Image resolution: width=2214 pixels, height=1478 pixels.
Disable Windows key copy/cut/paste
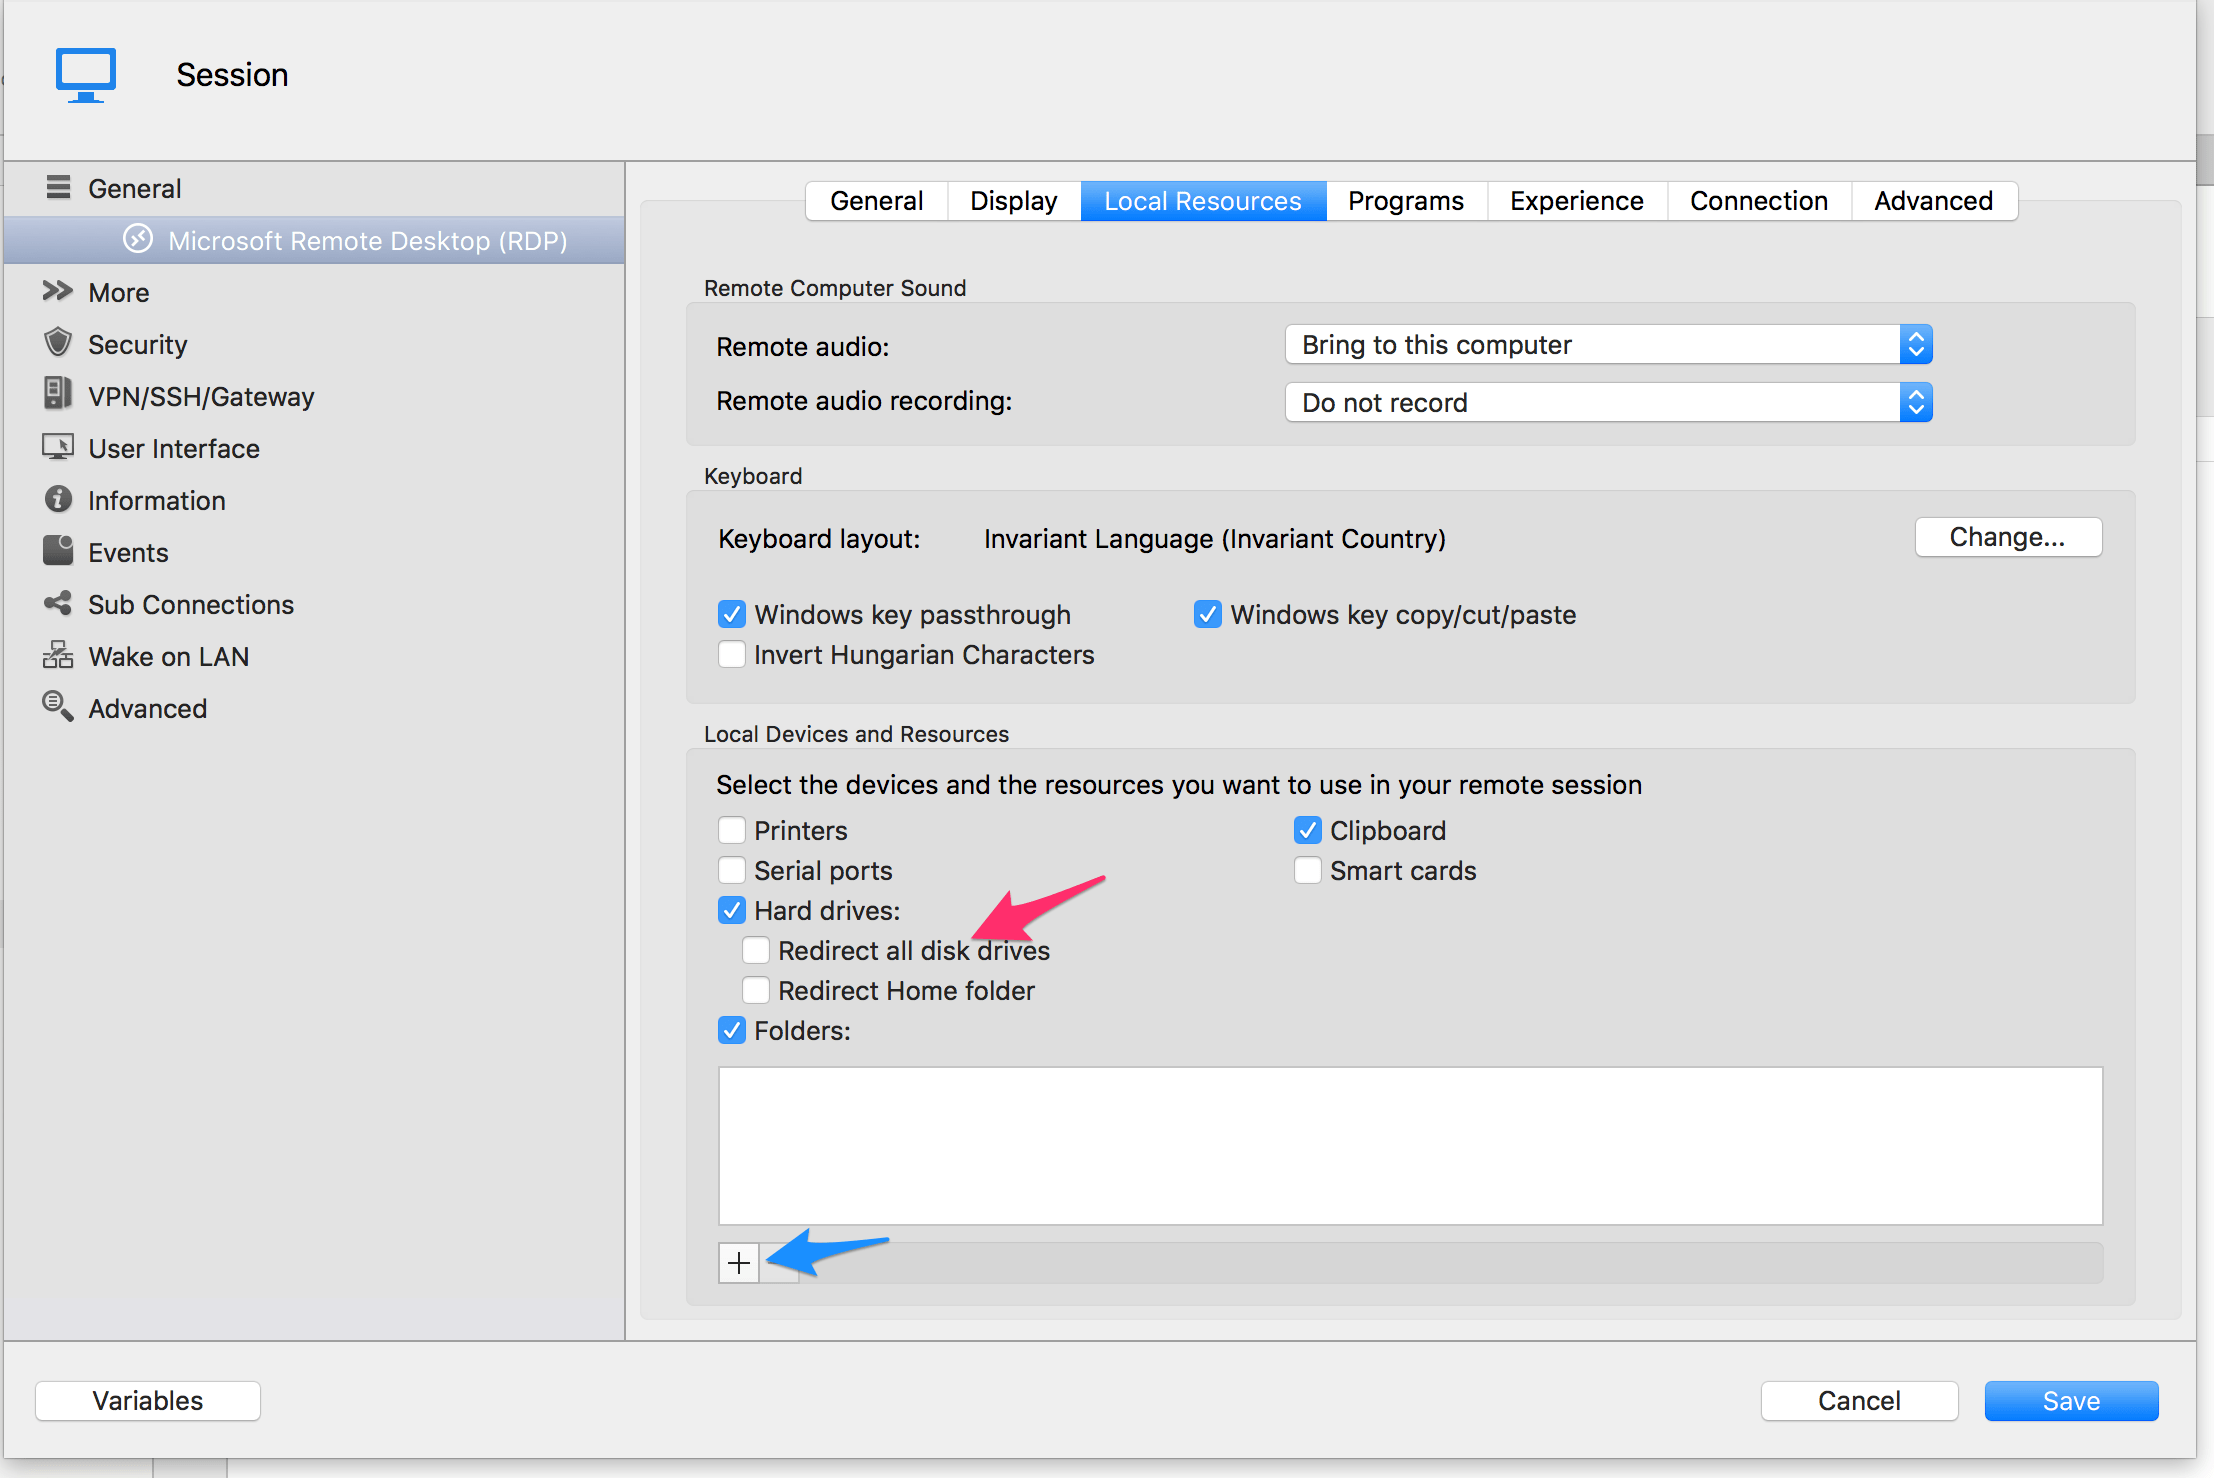(x=1207, y=614)
